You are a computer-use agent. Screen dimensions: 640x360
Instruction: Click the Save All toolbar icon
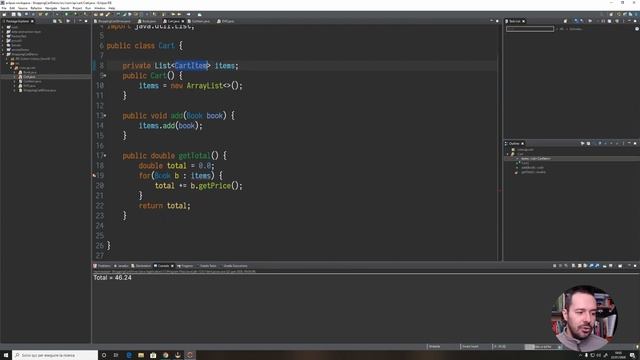19,14
